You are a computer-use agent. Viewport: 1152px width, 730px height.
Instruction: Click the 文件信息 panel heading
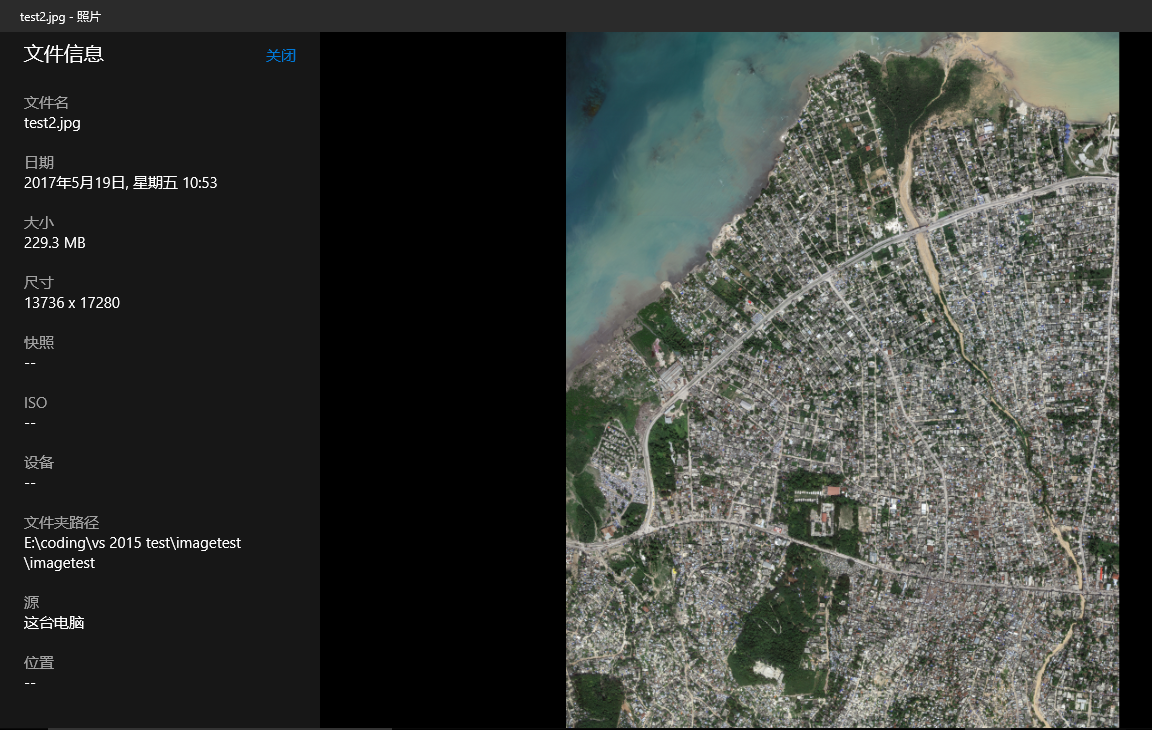(x=64, y=54)
